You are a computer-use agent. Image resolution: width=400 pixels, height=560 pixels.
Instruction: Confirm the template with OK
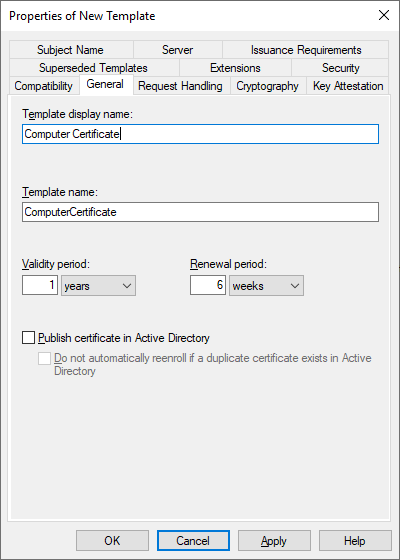(x=112, y=541)
